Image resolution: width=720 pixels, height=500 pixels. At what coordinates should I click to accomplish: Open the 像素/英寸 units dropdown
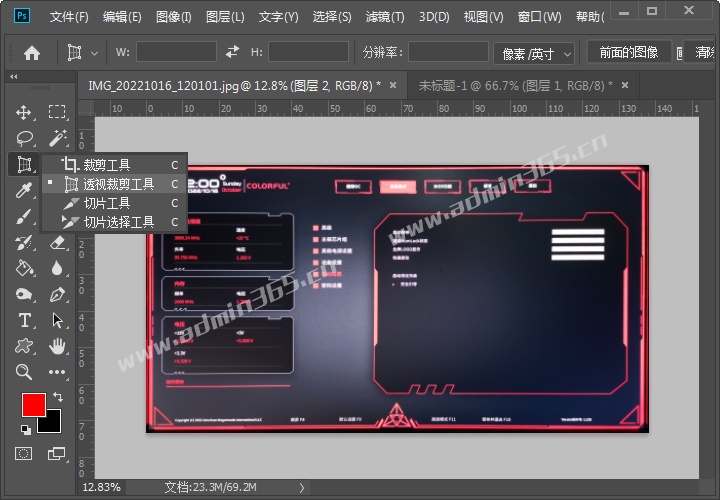[534, 54]
